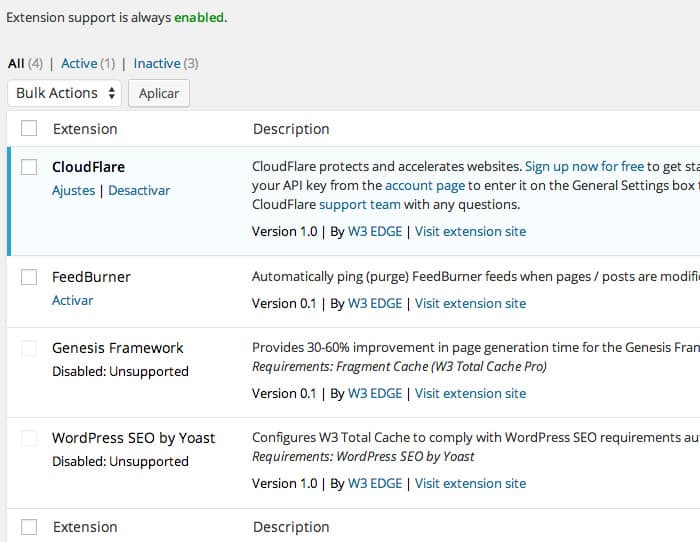Click Desactivar under CloudFlare
The height and width of the screenshot is (542, 700).
139,191
